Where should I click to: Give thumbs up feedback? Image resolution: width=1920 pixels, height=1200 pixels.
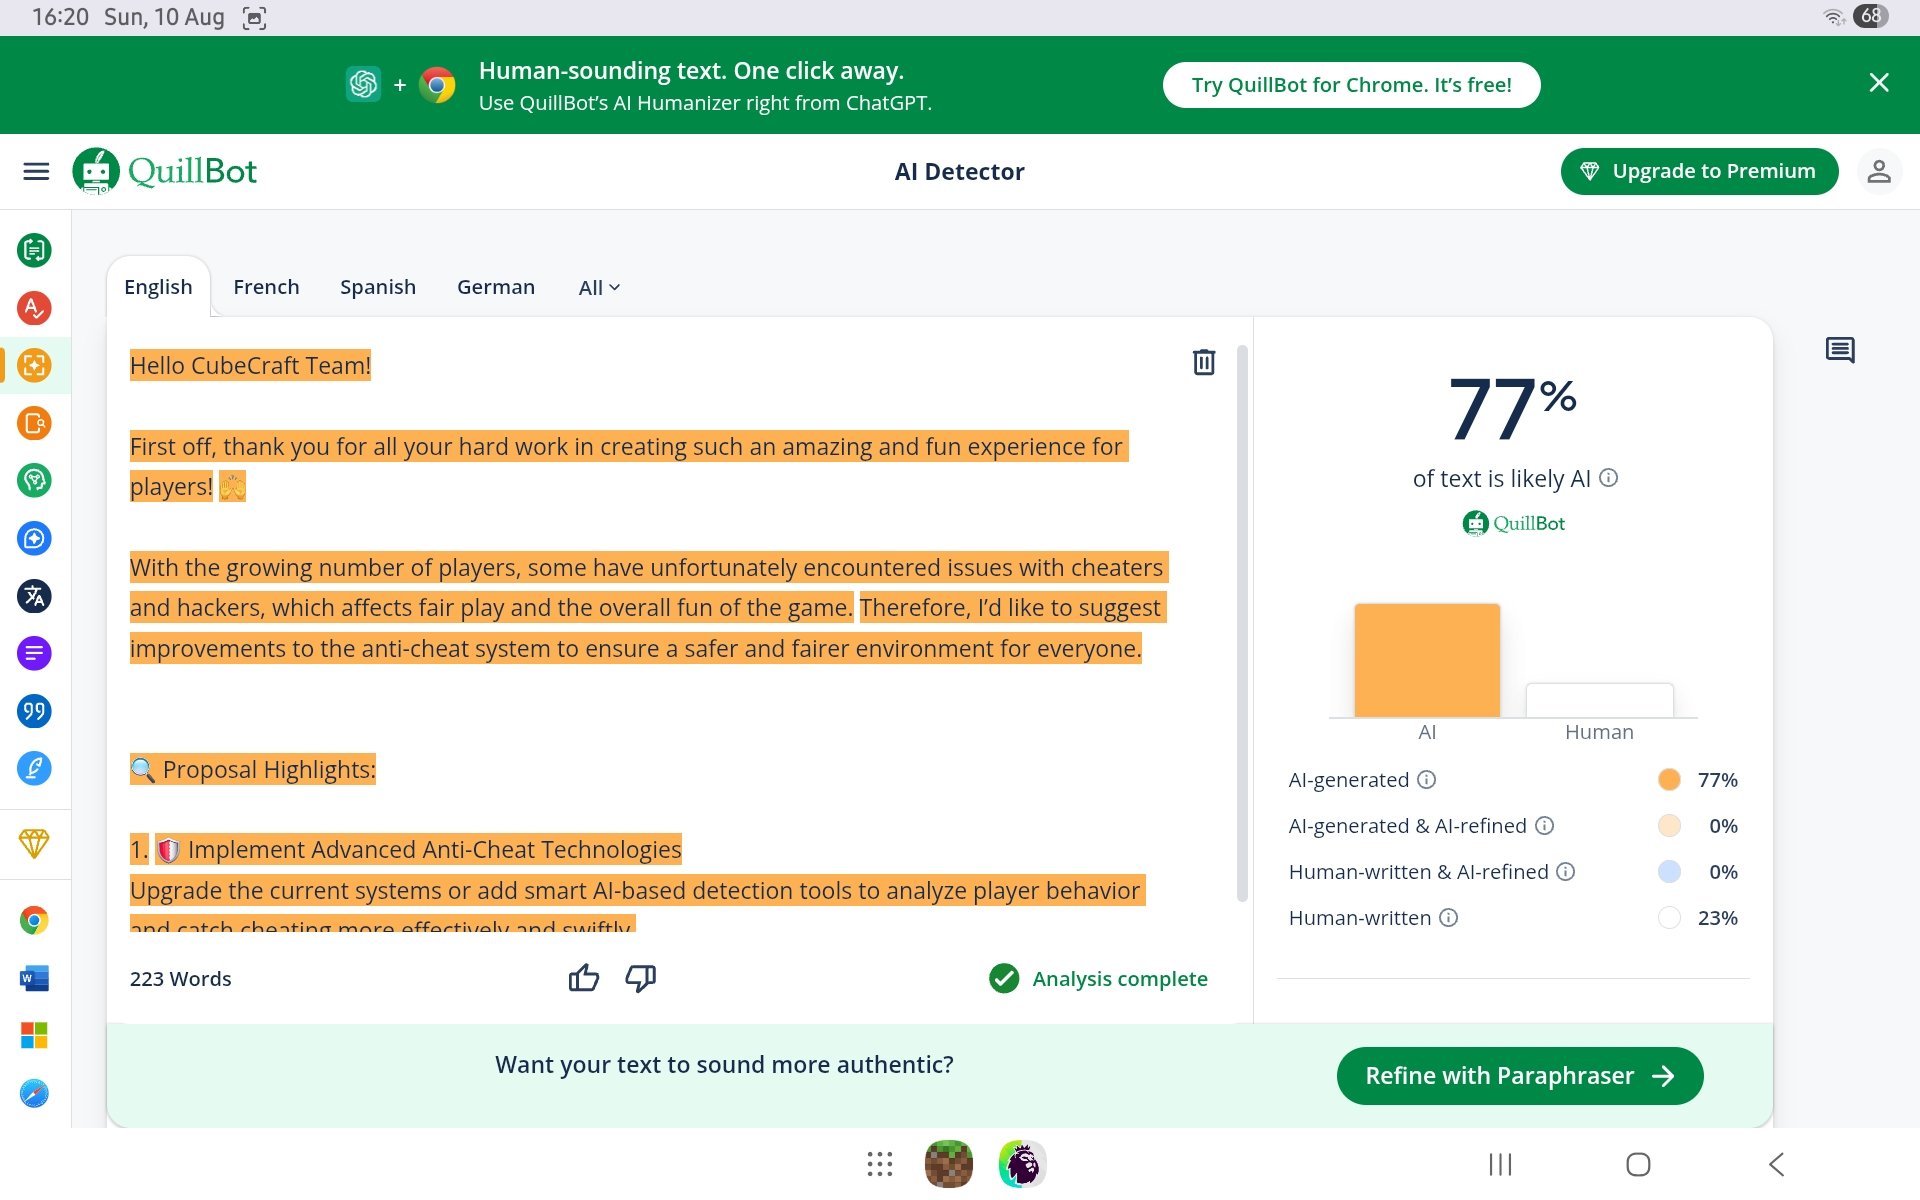[x=584, y=978]
